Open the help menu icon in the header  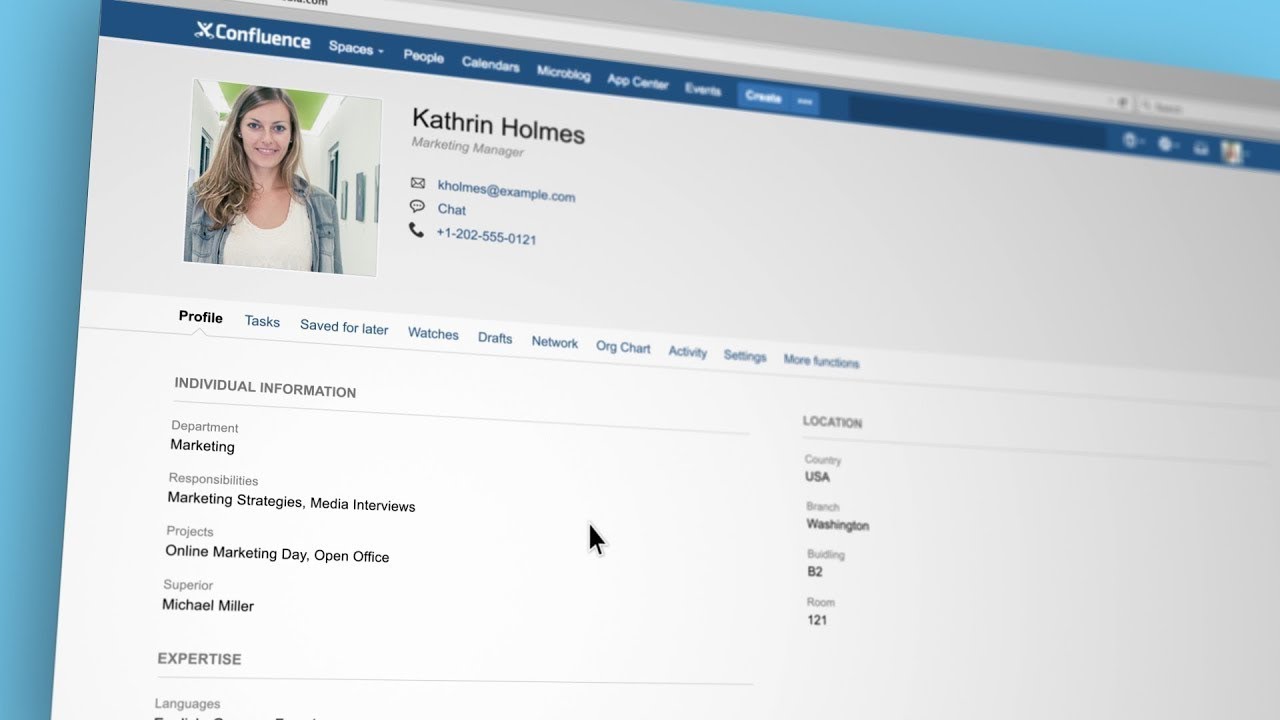(1131, 141)
